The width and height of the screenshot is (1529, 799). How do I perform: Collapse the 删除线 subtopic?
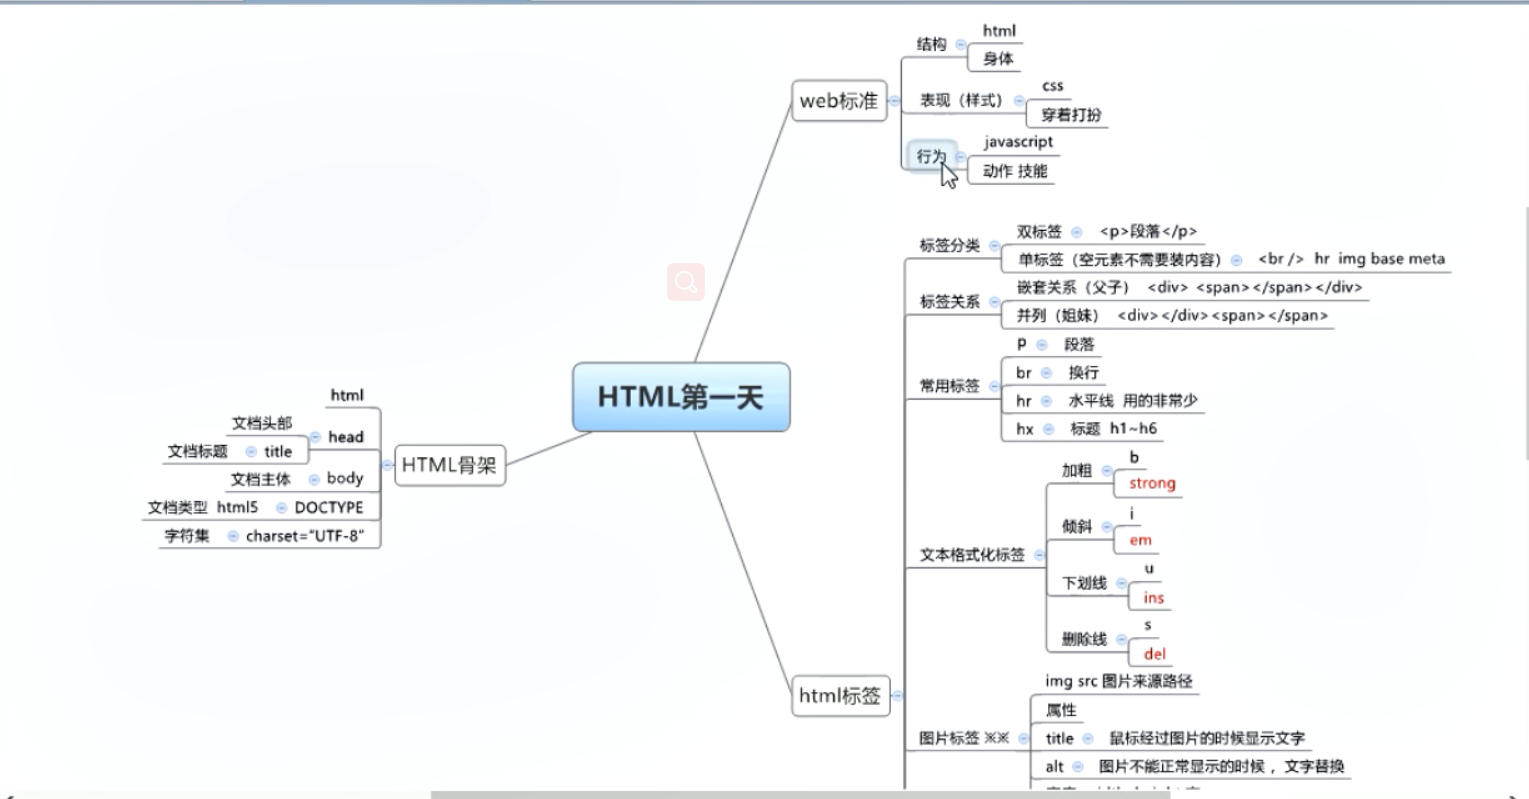1122,639
